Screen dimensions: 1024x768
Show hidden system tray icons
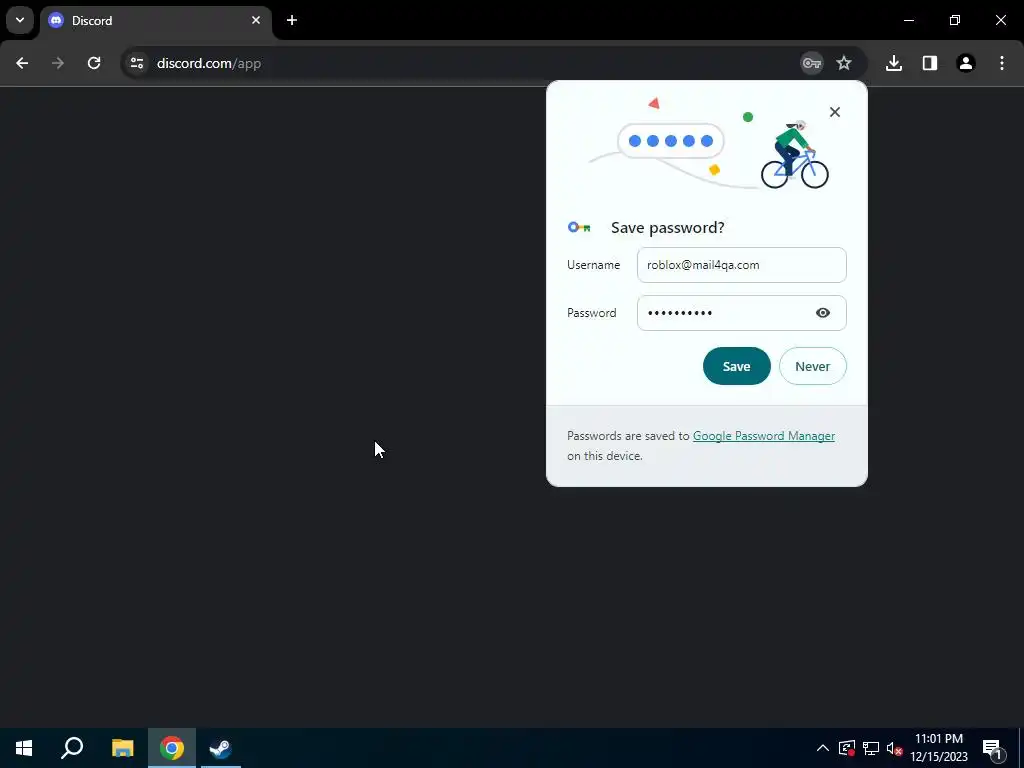tap(823, 748)
